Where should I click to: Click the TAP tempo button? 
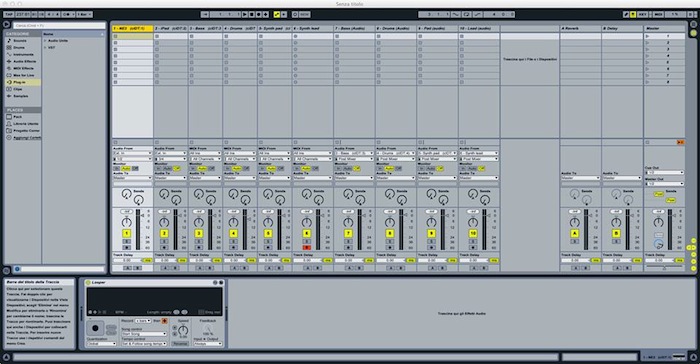[8, 14]
